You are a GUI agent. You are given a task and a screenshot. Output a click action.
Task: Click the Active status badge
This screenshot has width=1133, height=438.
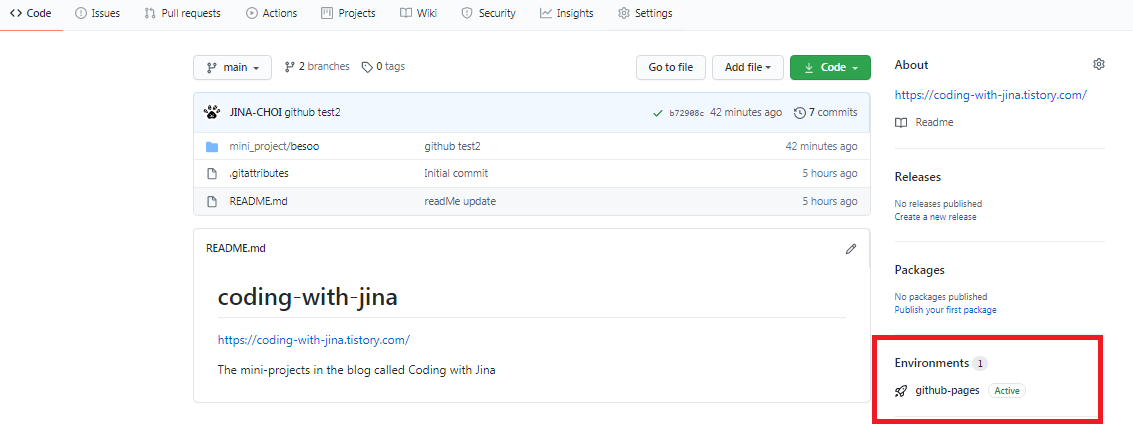click(x=1007, y=391)
